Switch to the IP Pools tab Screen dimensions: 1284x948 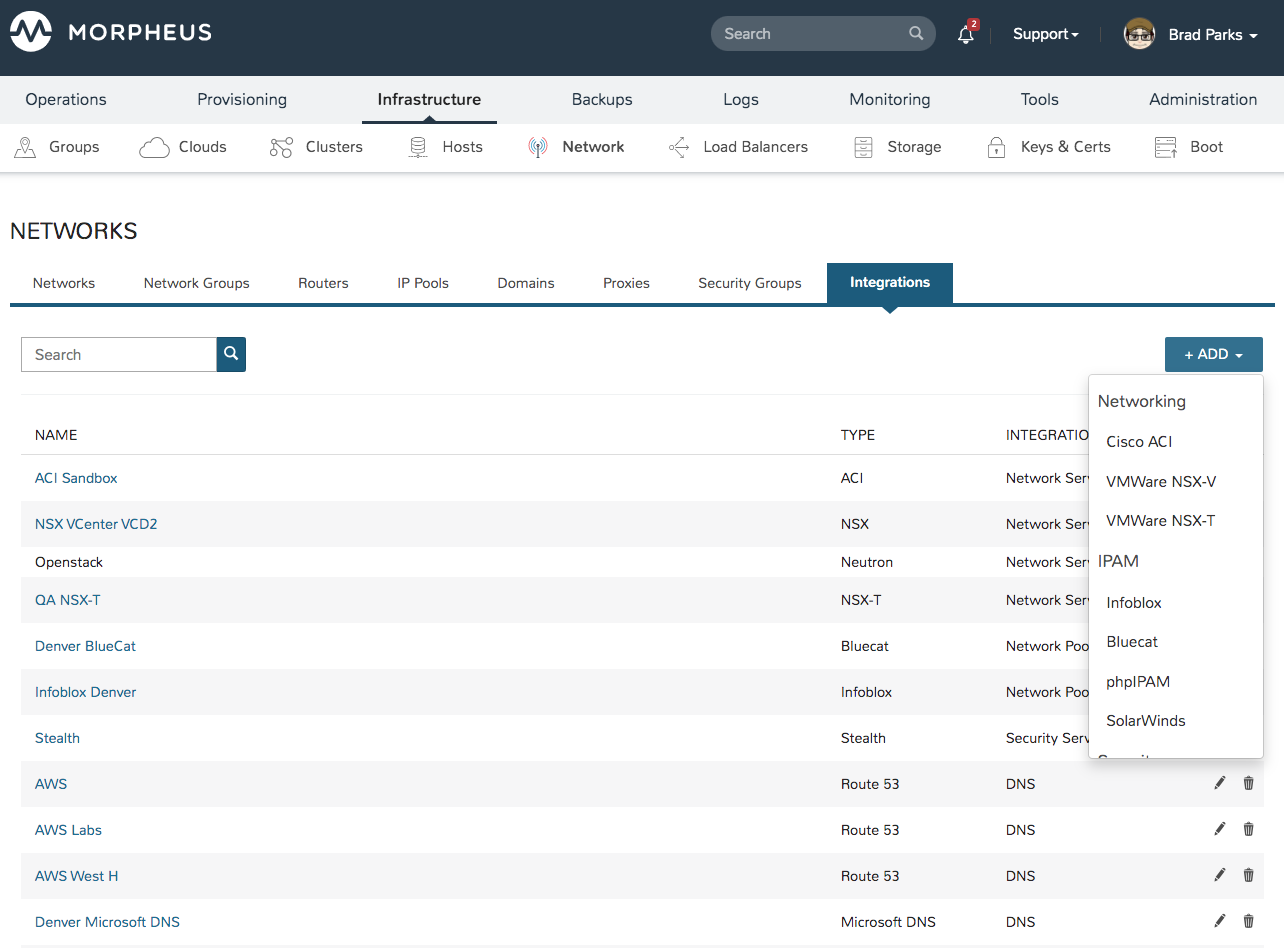[423, 283]
